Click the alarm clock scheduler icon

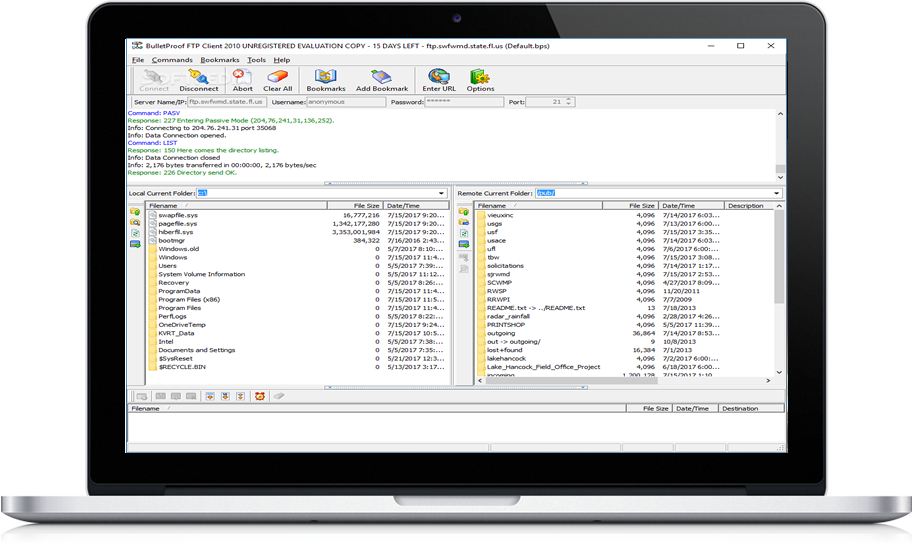click(x=259, y=396)
